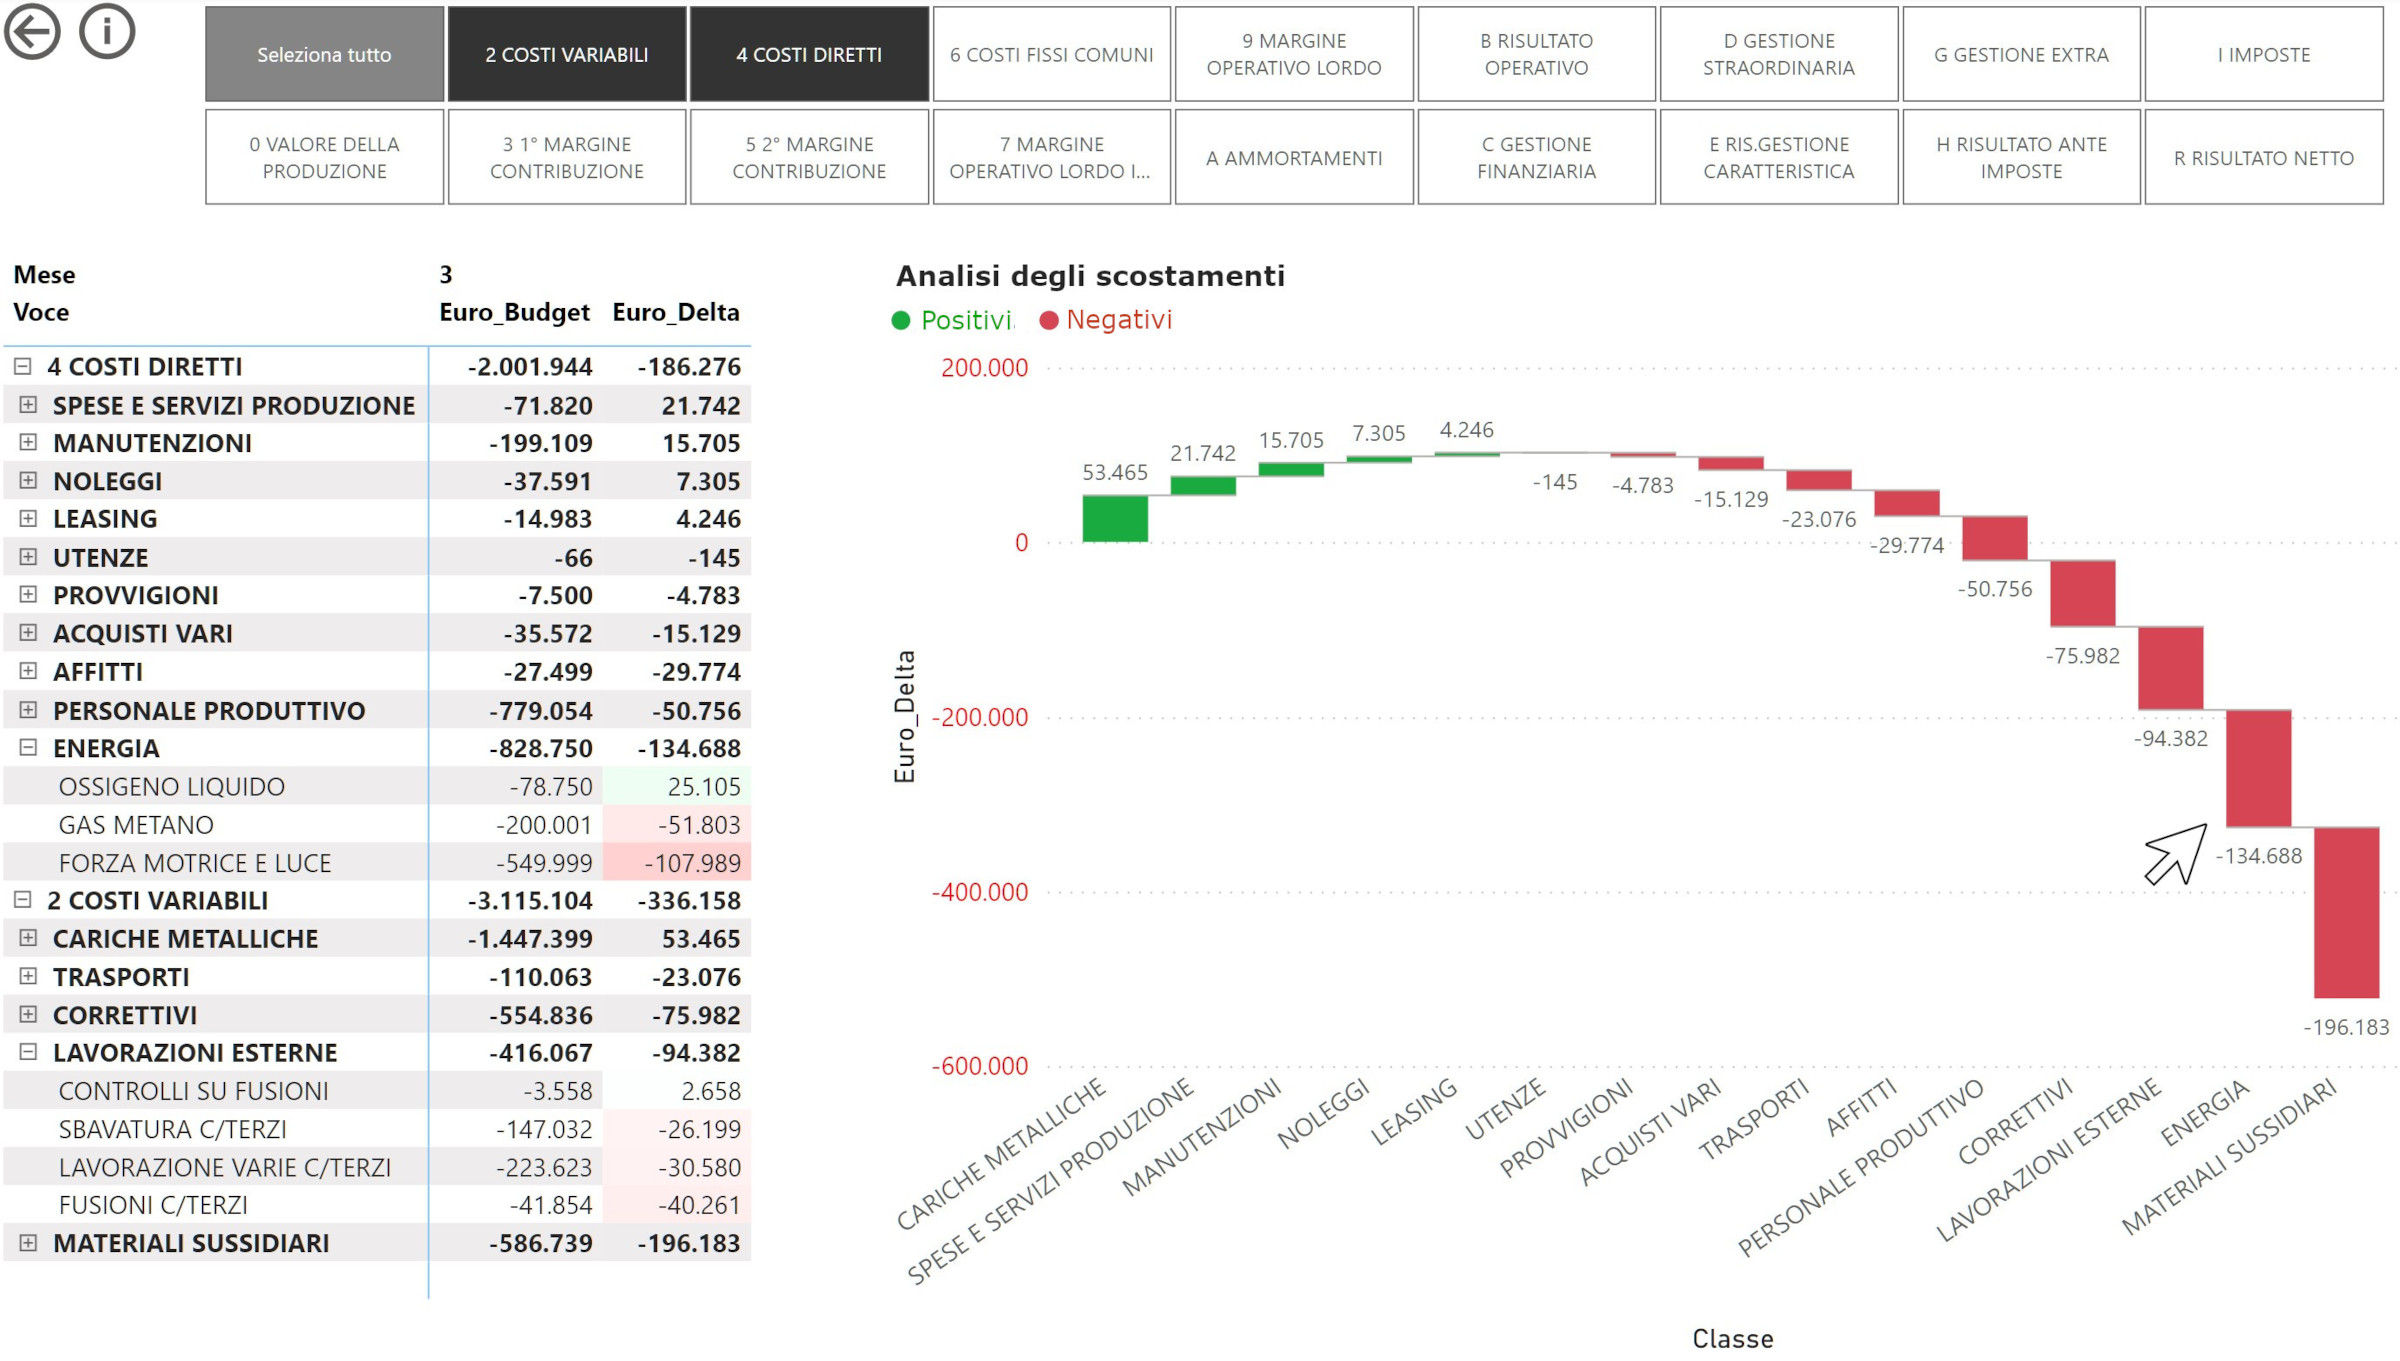Screen dimensions: 2400x1361
Task: Select 7 MARGINE OPERATIVO LORDO I... slicer
Action: (1052, 158)
